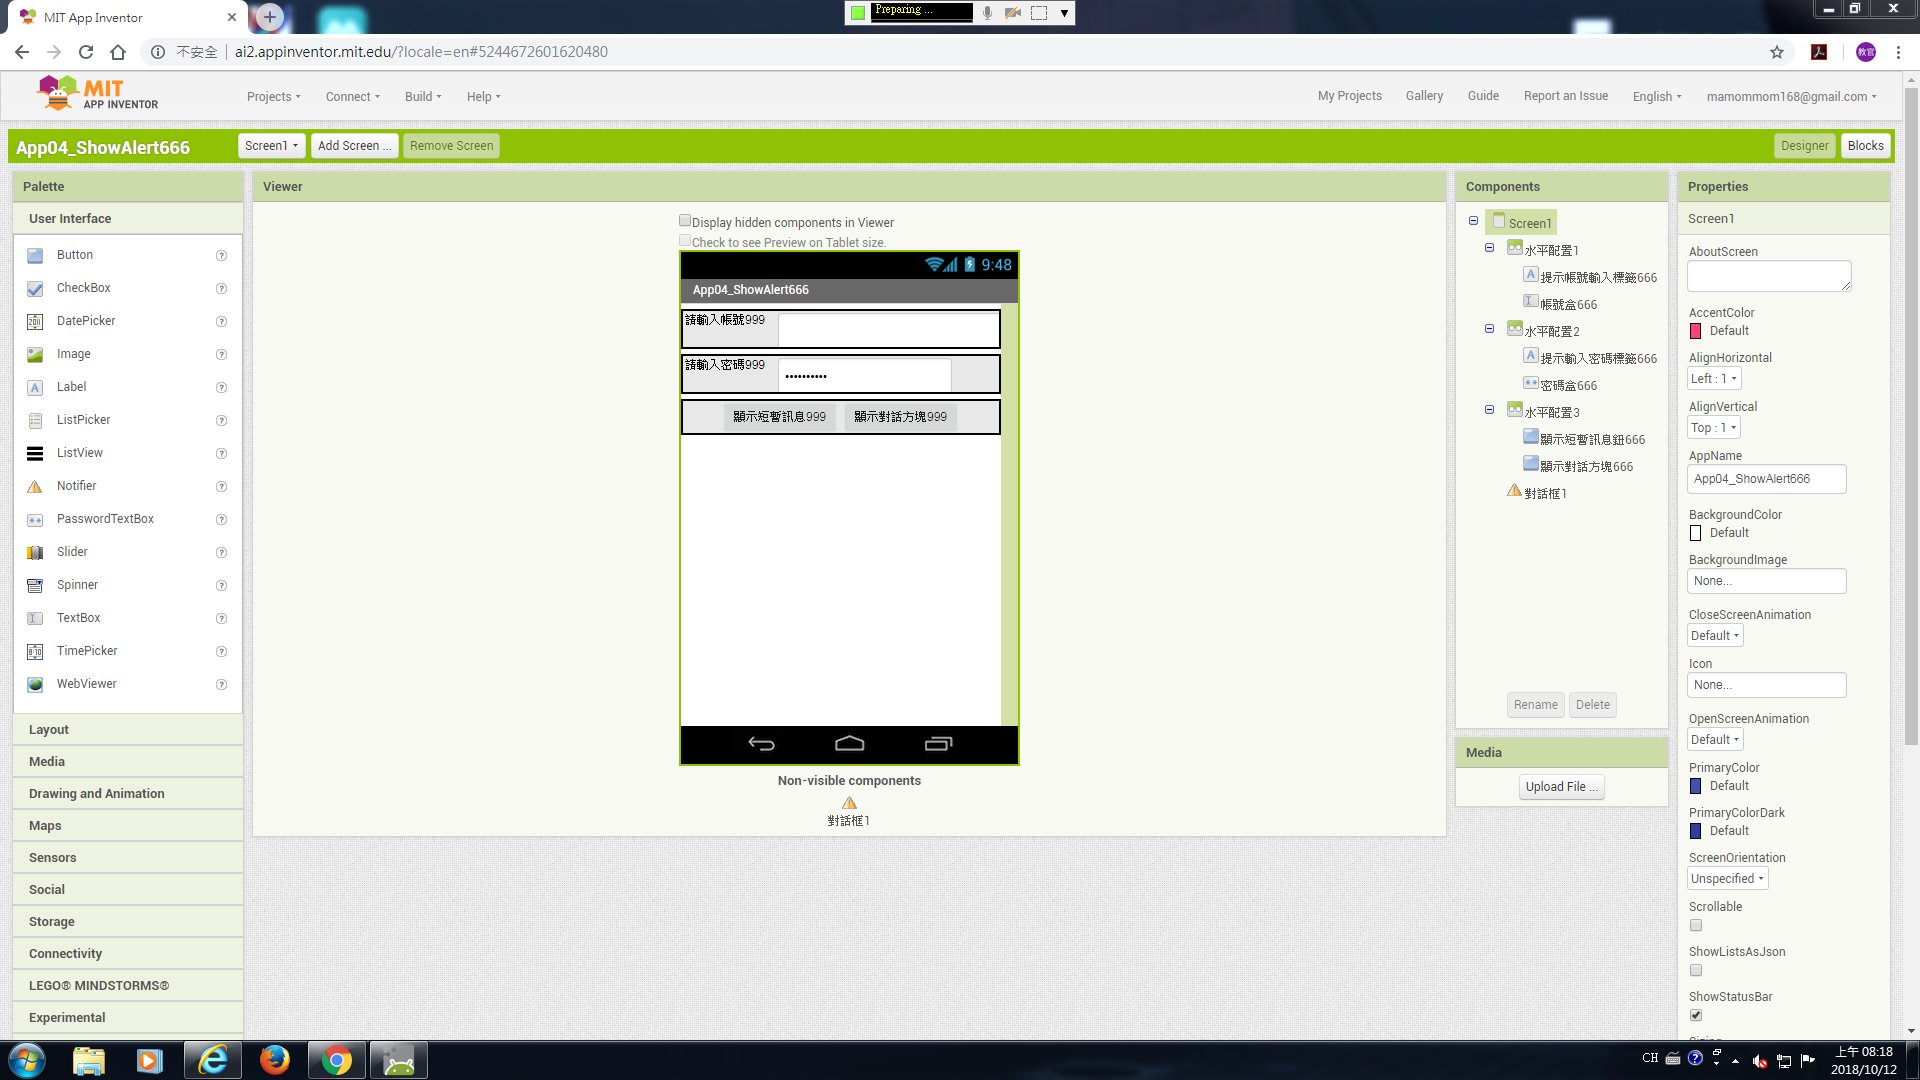
Task: Open the Projects menu
Action: point(273,97)
